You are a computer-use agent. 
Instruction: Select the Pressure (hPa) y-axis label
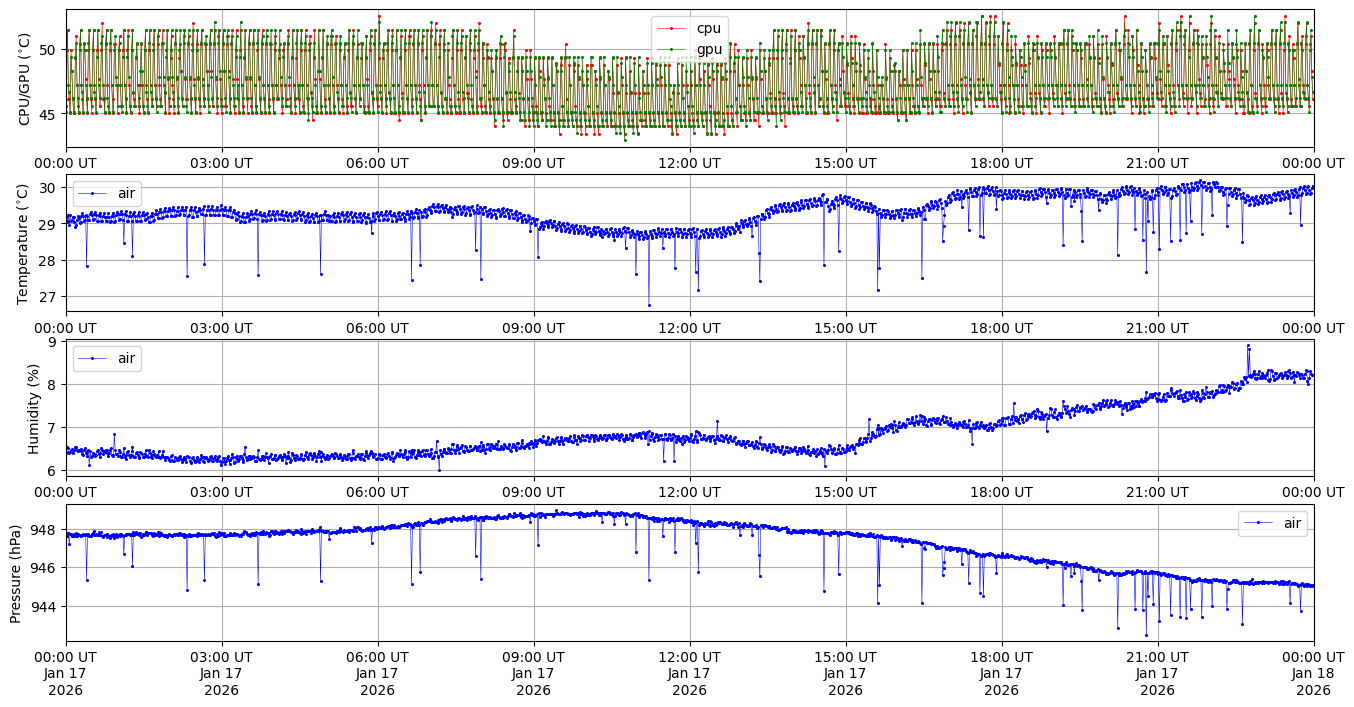[17, 573]
